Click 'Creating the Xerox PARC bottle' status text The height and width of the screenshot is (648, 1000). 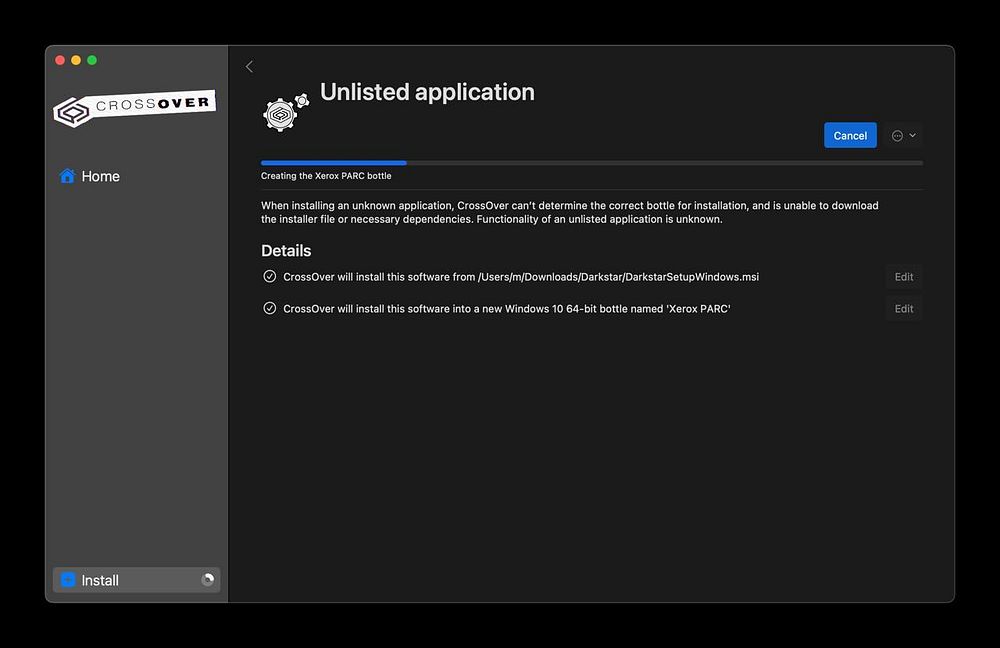pos(326,176)
